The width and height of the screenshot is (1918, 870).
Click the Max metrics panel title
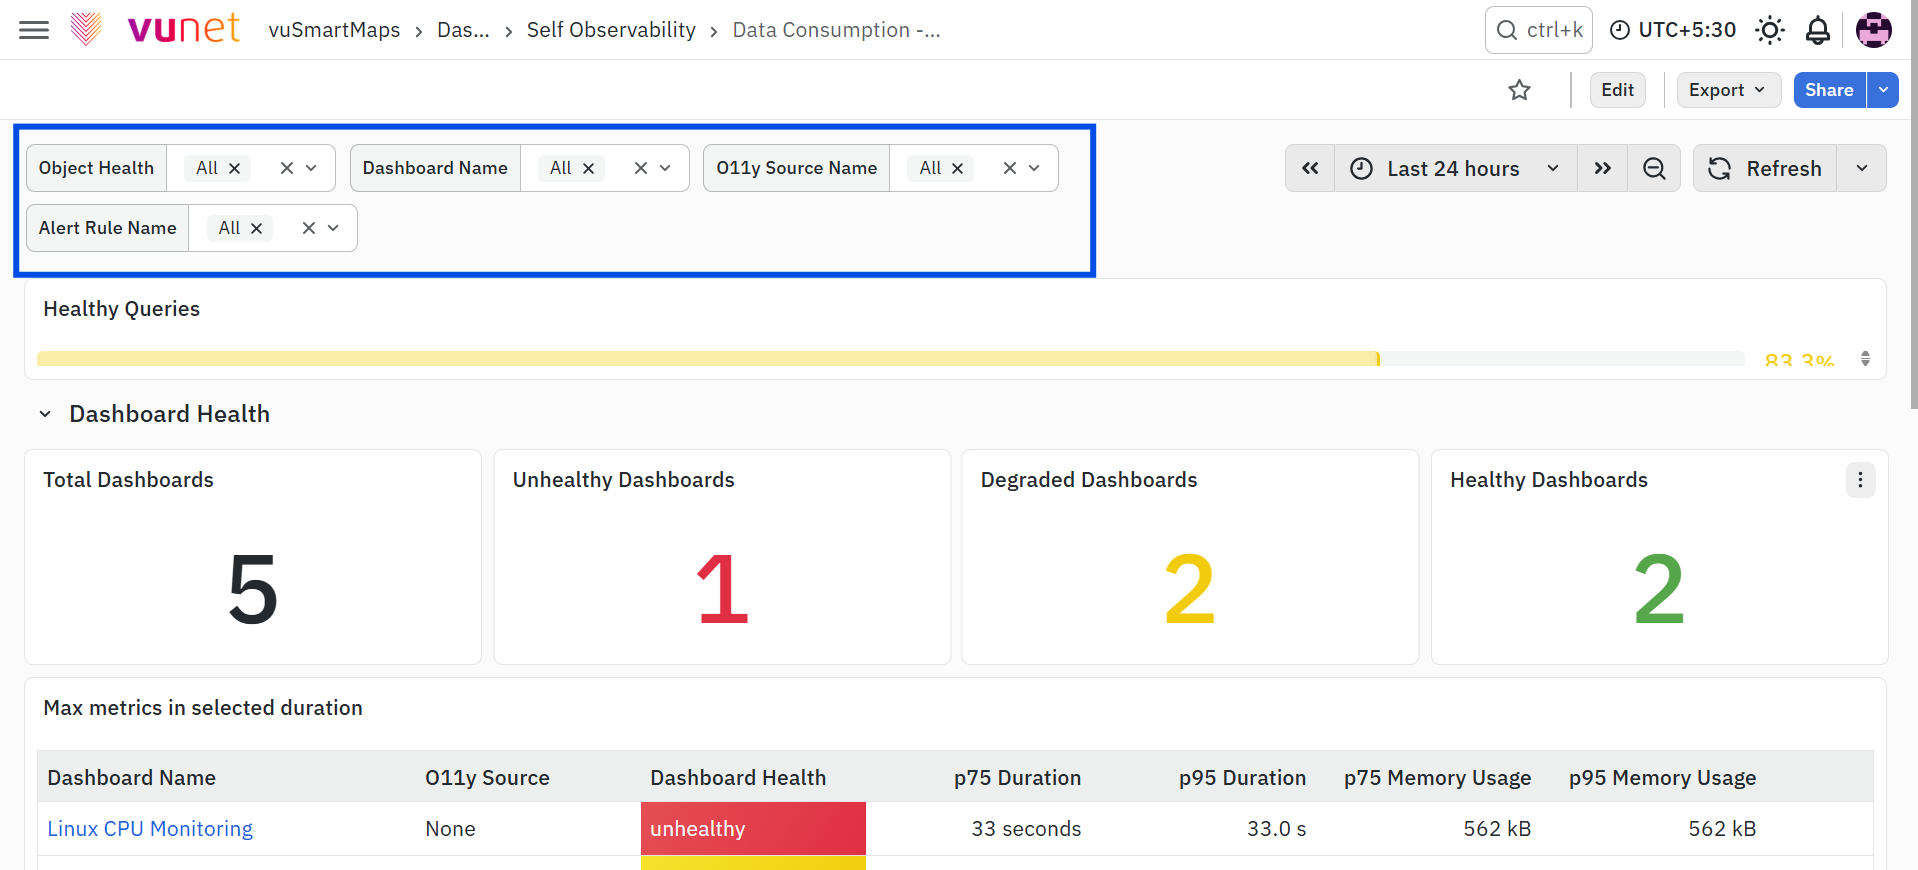pos(203,708)
